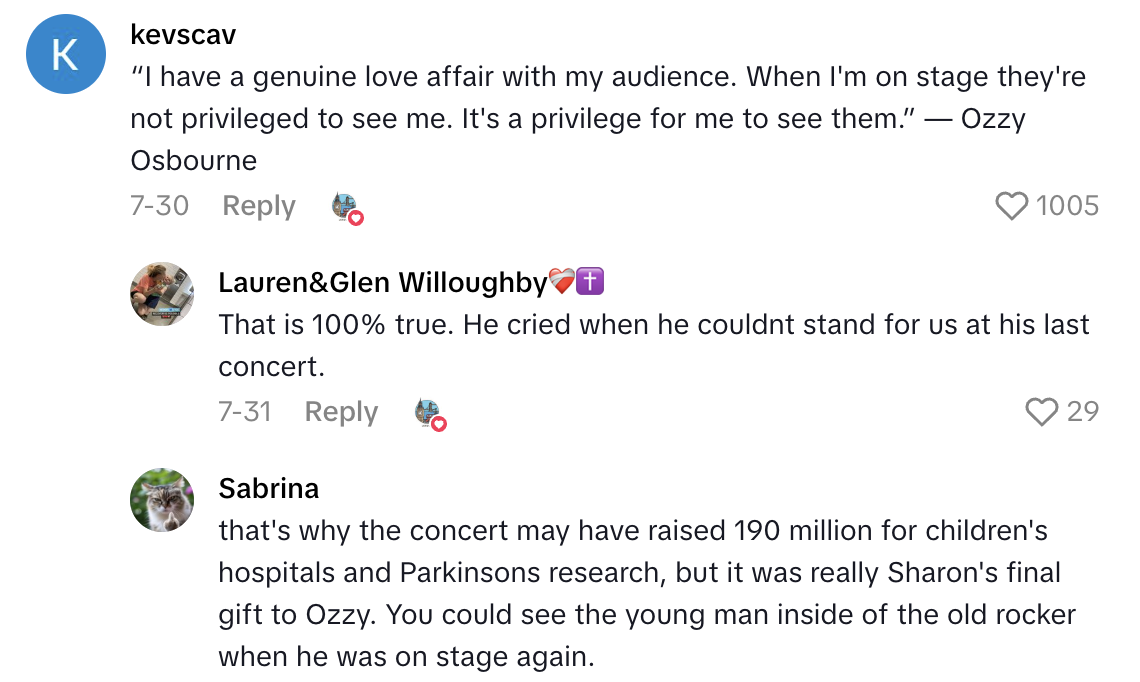Reply to Lauren&Glen Willoughby's comment

point(341,412)
